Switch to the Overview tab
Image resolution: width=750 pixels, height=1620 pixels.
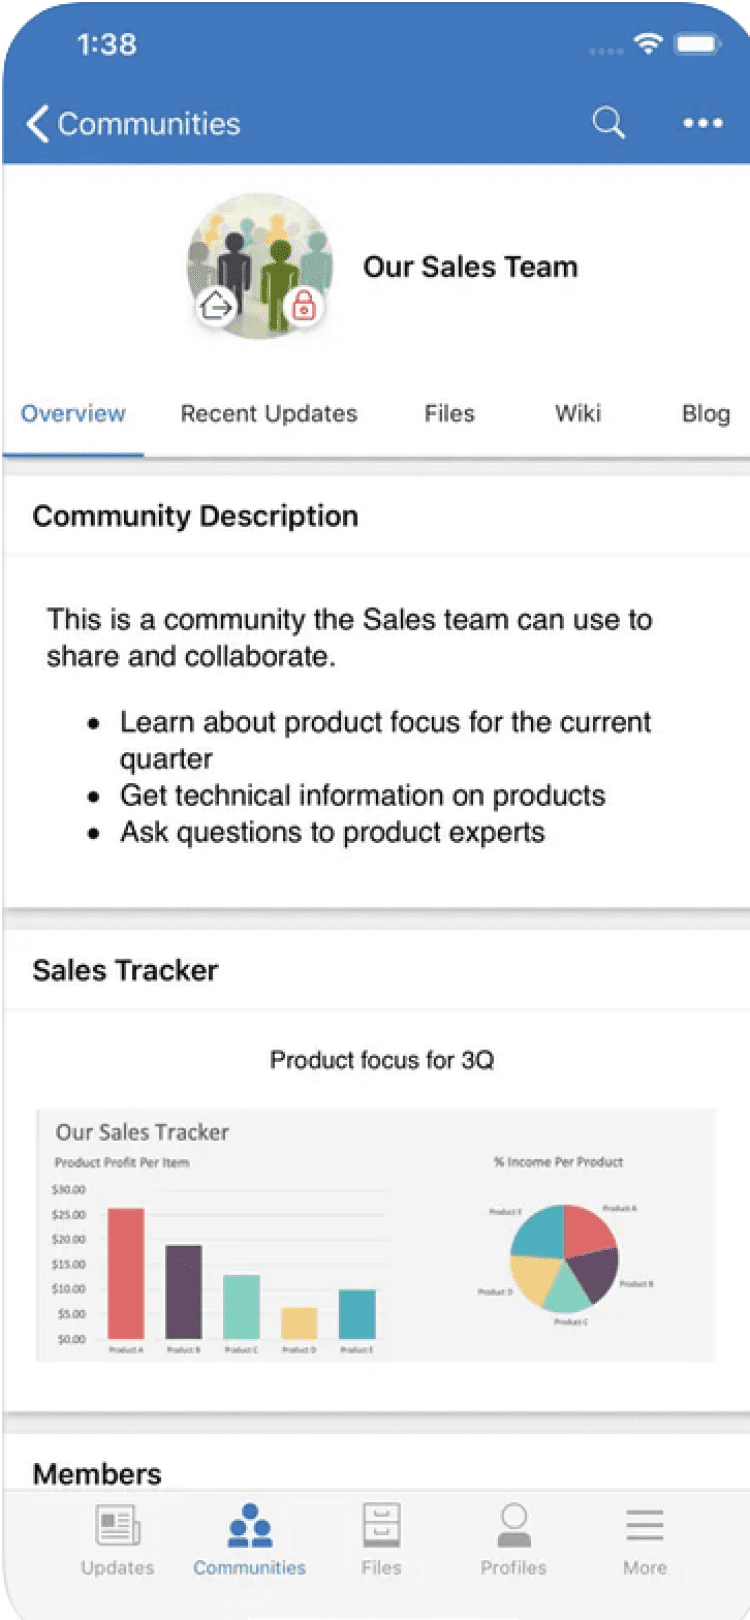click(x=73, y=414)
